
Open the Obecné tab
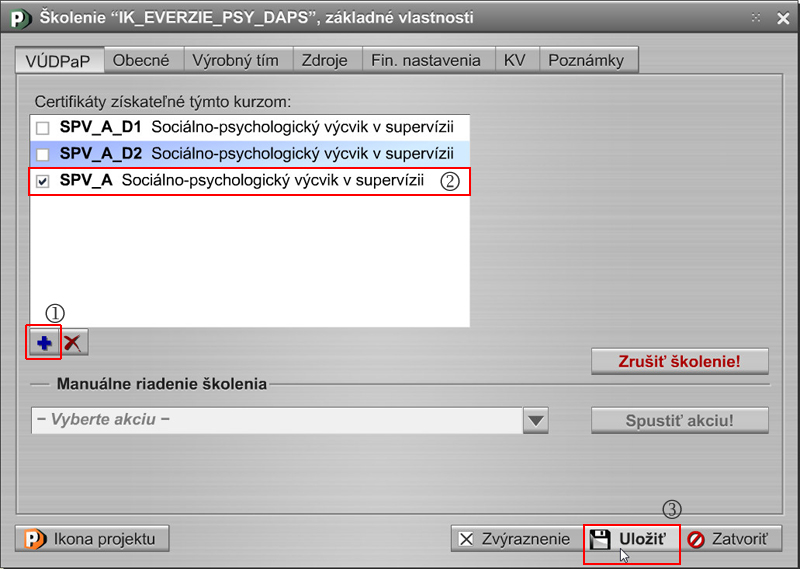click(x=144, y=60)
